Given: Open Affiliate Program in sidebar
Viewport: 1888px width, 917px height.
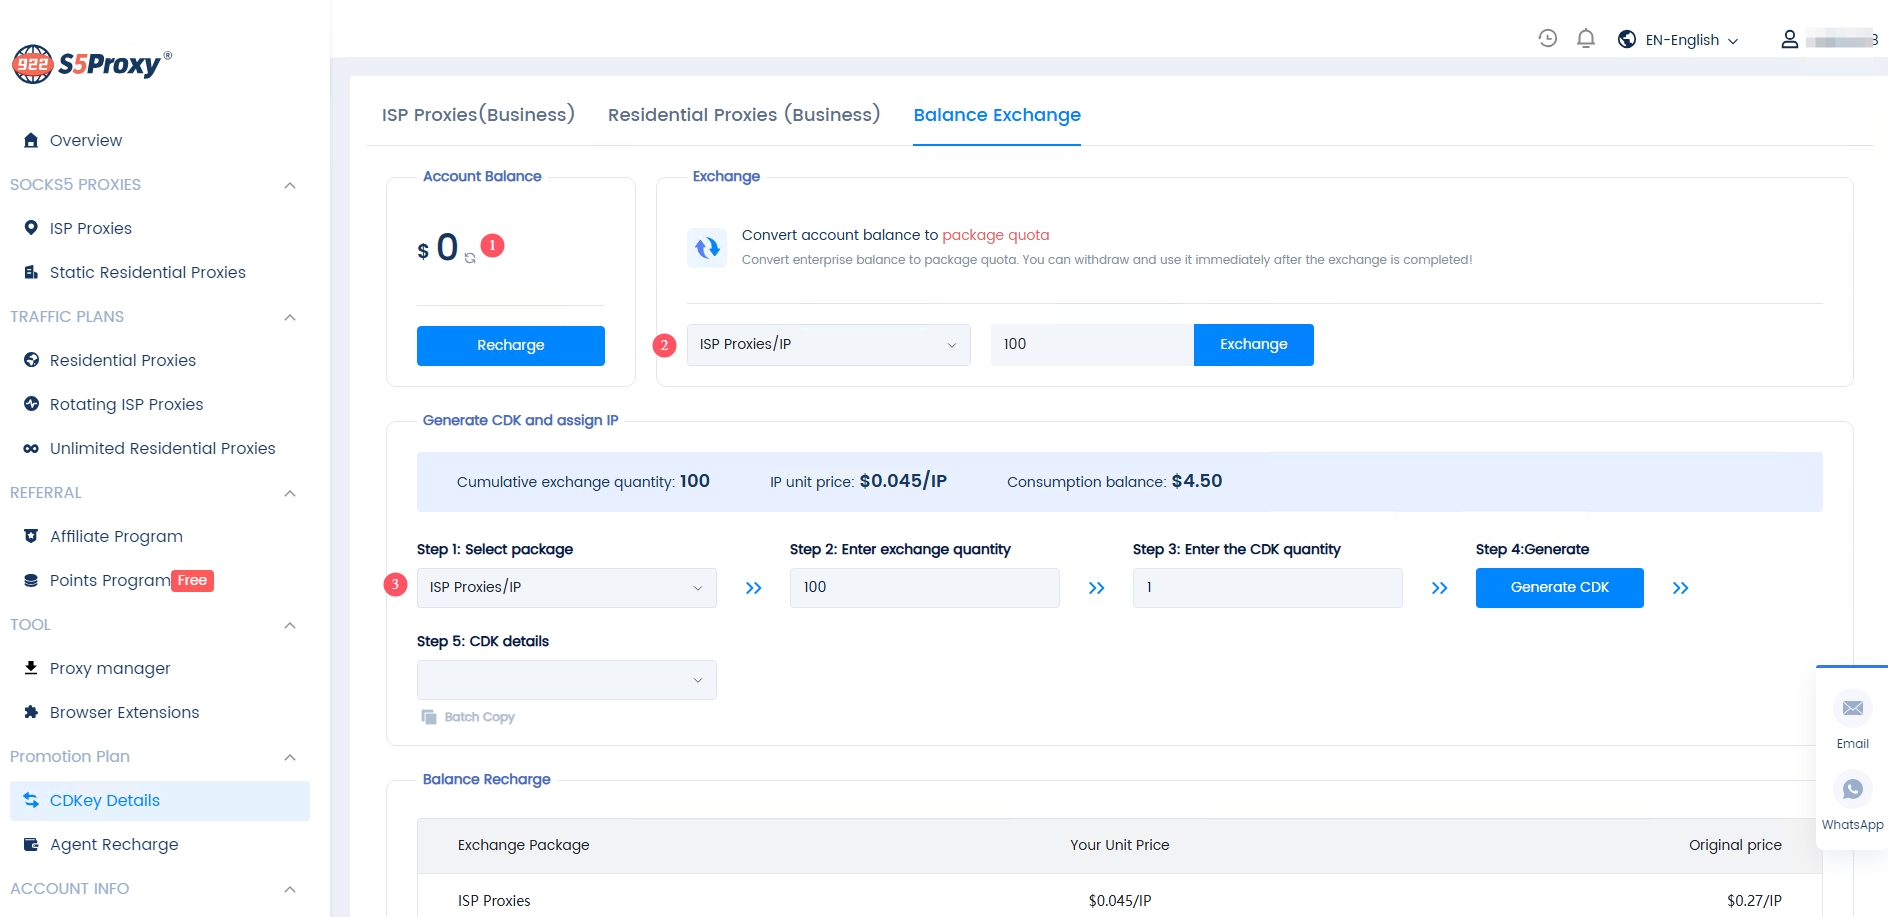Looking at the screenshot, I should (116, 537).
